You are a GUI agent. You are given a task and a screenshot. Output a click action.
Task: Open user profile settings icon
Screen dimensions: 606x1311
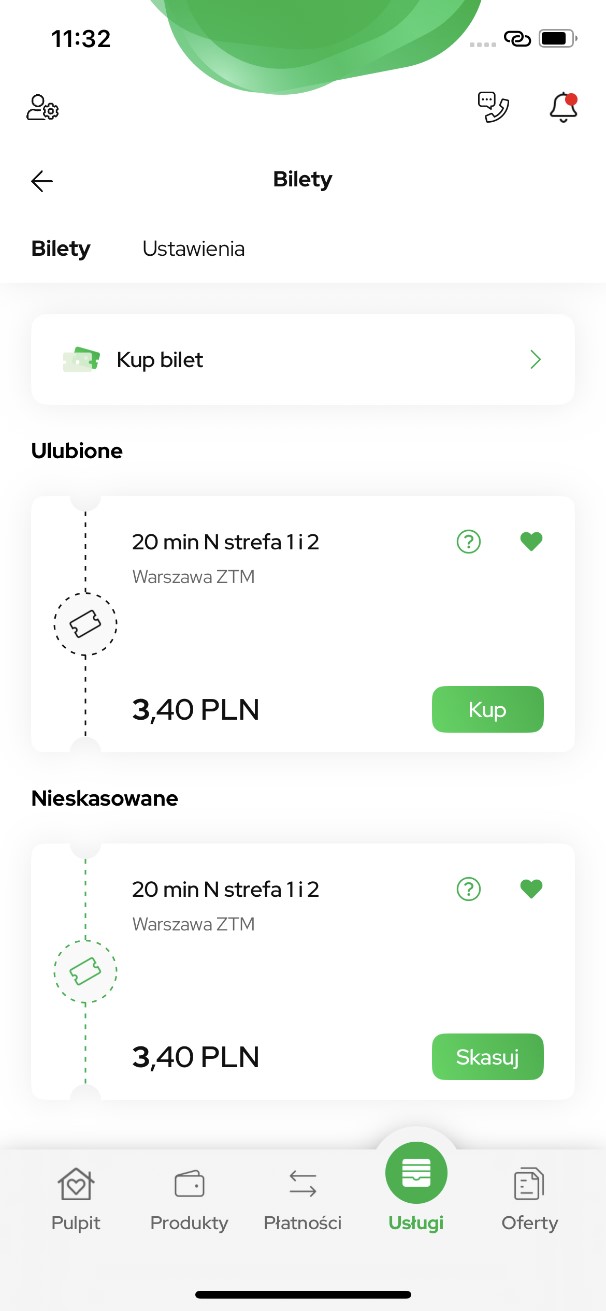[40, 107]
